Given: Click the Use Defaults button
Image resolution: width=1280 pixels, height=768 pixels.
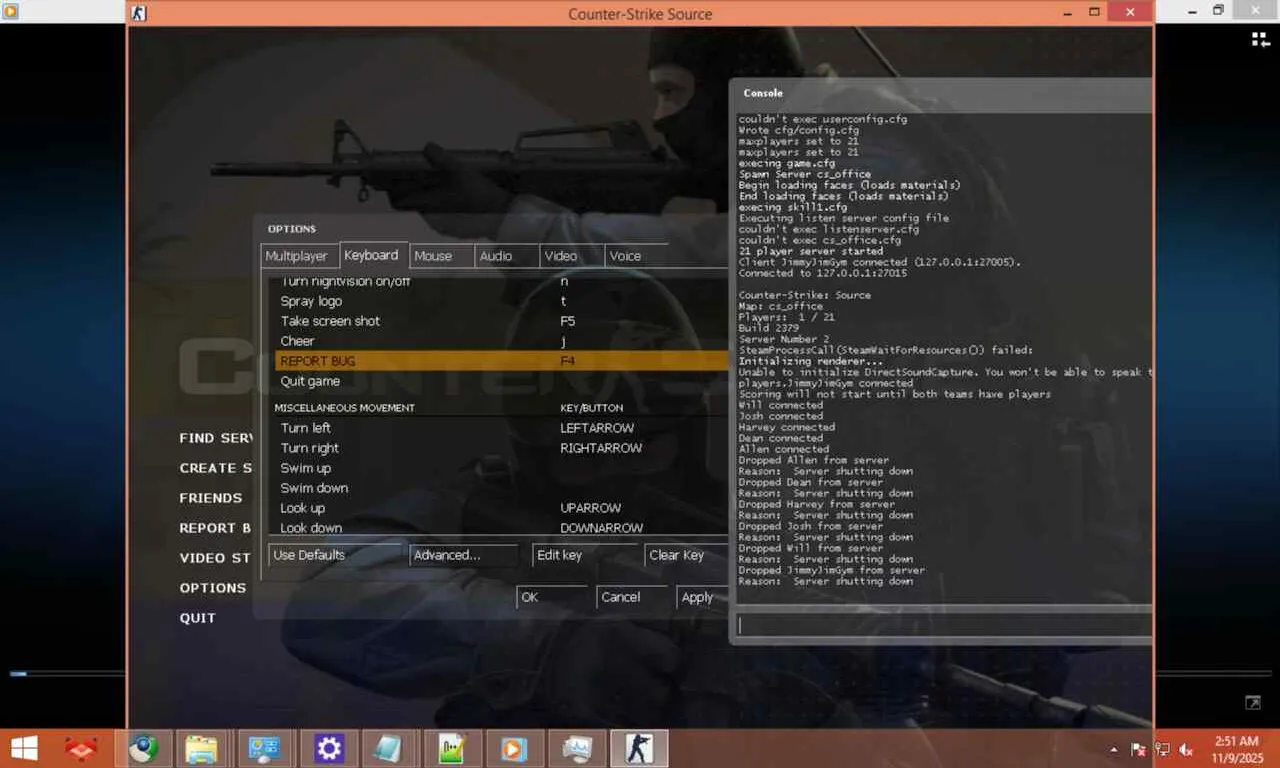Looking at the screenshot, I should [335, 555].
